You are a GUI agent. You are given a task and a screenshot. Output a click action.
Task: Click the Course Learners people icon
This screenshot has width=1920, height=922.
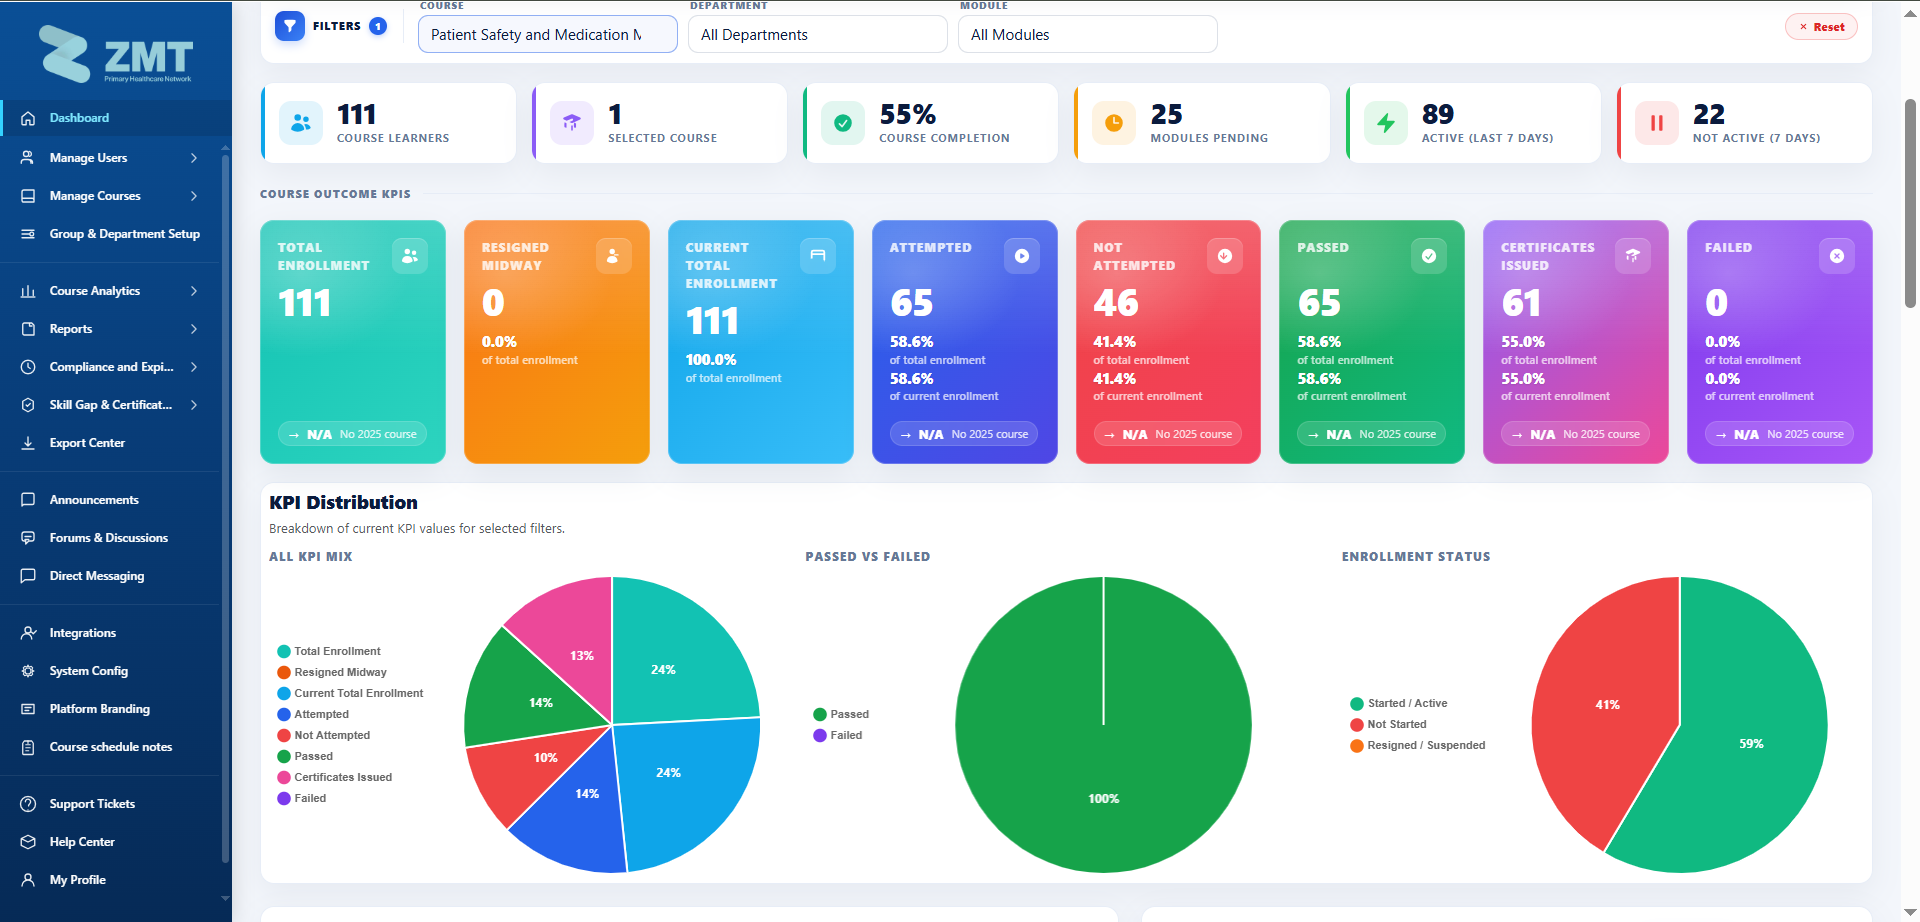tap(300, 123)
